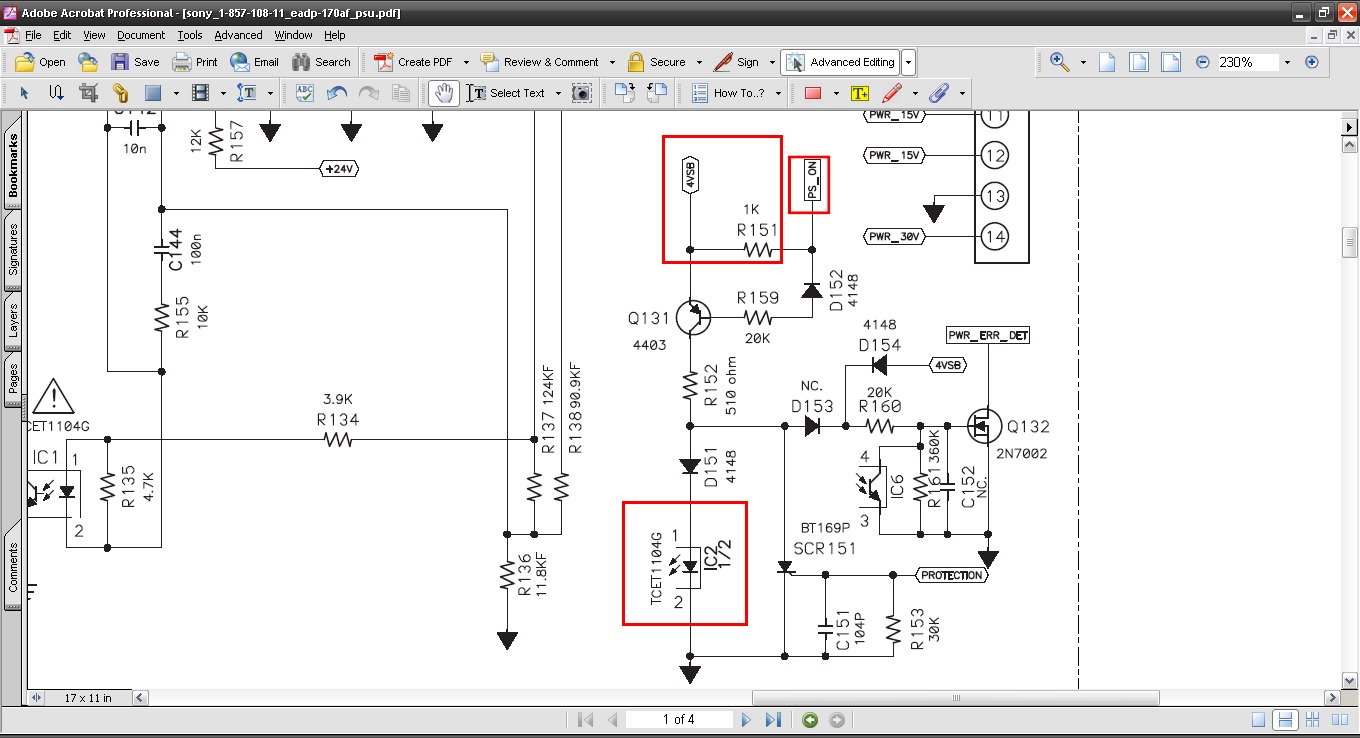Click the Search button
The height and width of the screenshot is (738, 1360).
[x=321, y=62]
